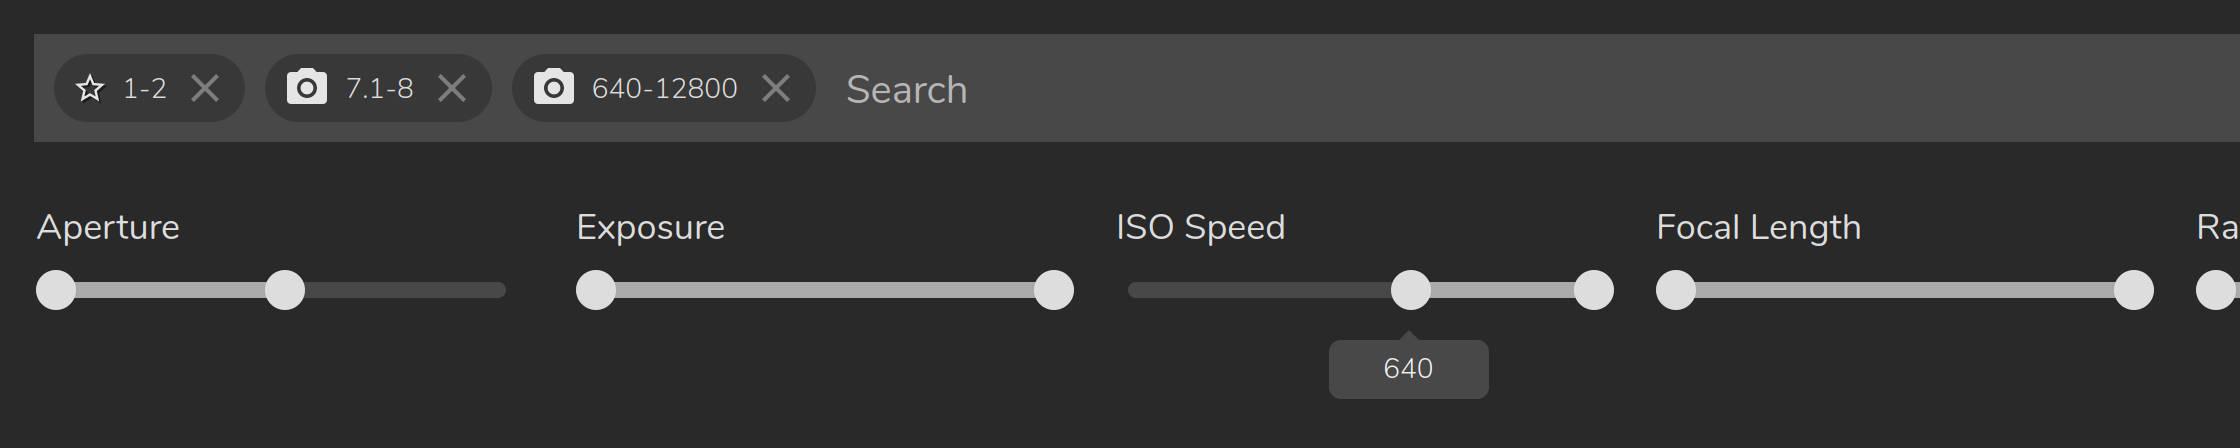This screenshot has height=448, width=2240.
Task: Select the 7.1-8 chip label text
Action: point(379,89)
